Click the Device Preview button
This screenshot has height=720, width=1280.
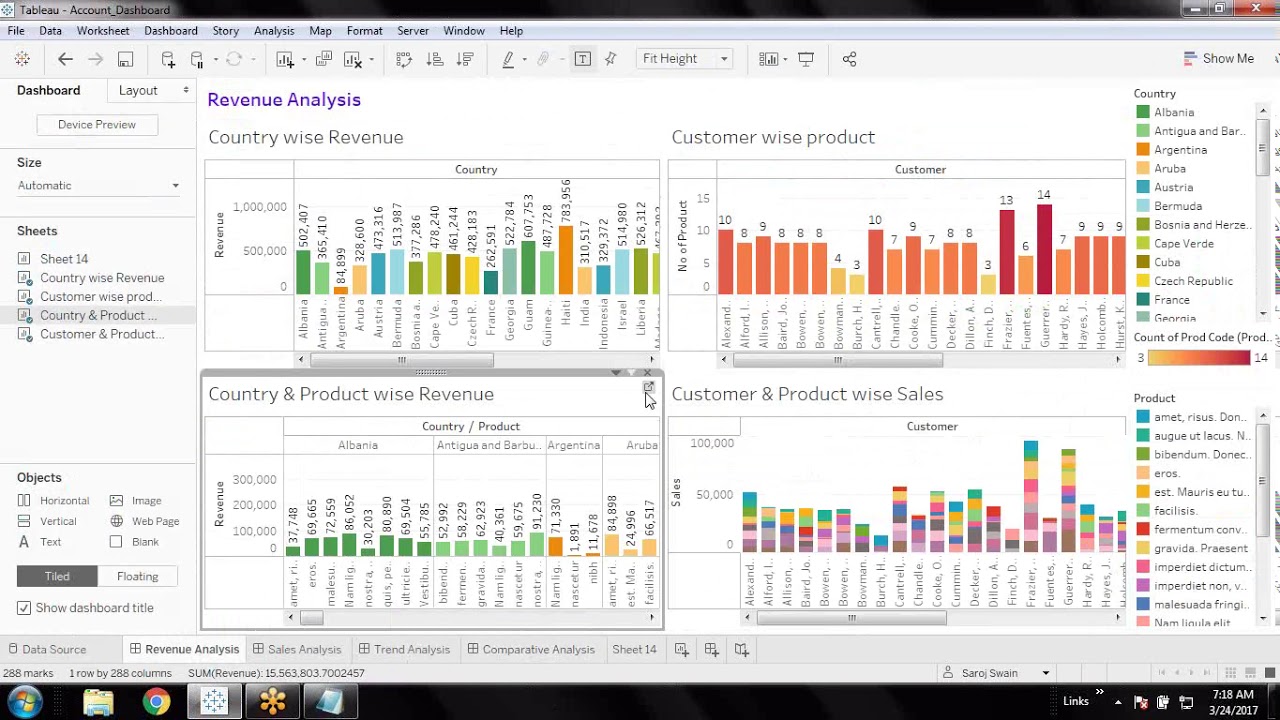(x=97, y=125)
